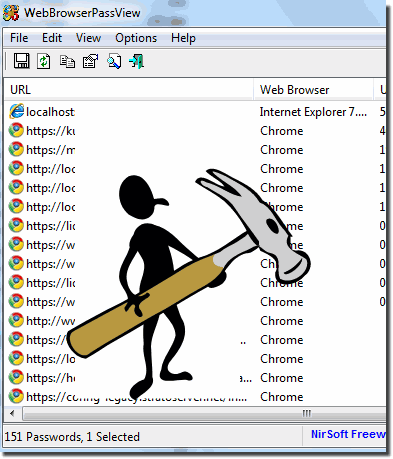Click the Chrome cell in the https://lo row
Image resolution: width=393 pixels, height=459 pixels.
(x=282, y=359)
